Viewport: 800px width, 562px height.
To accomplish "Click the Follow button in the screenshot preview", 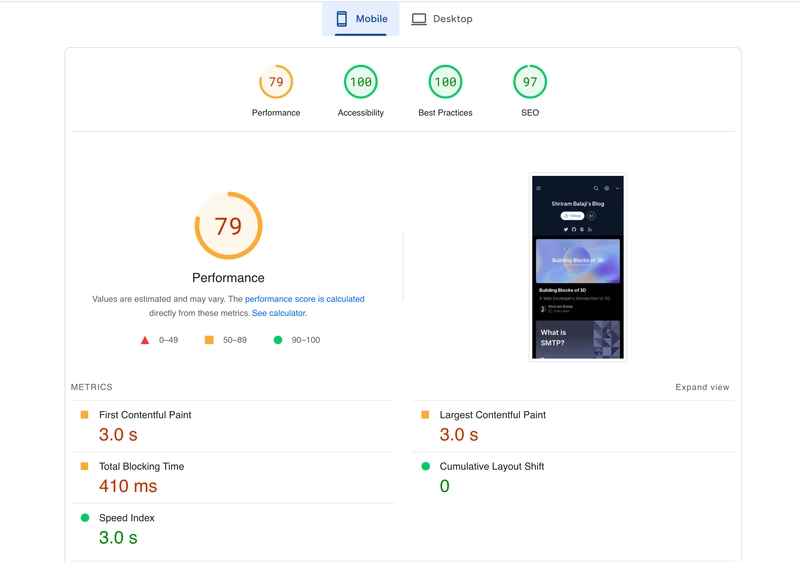I will pos(572,216).
